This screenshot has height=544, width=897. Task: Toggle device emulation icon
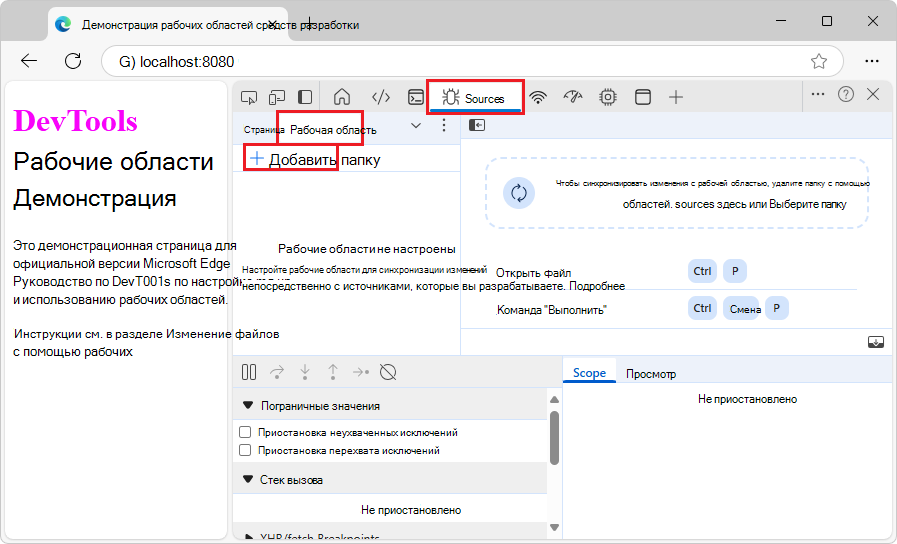pyautogui.click(x=277, y=97)
